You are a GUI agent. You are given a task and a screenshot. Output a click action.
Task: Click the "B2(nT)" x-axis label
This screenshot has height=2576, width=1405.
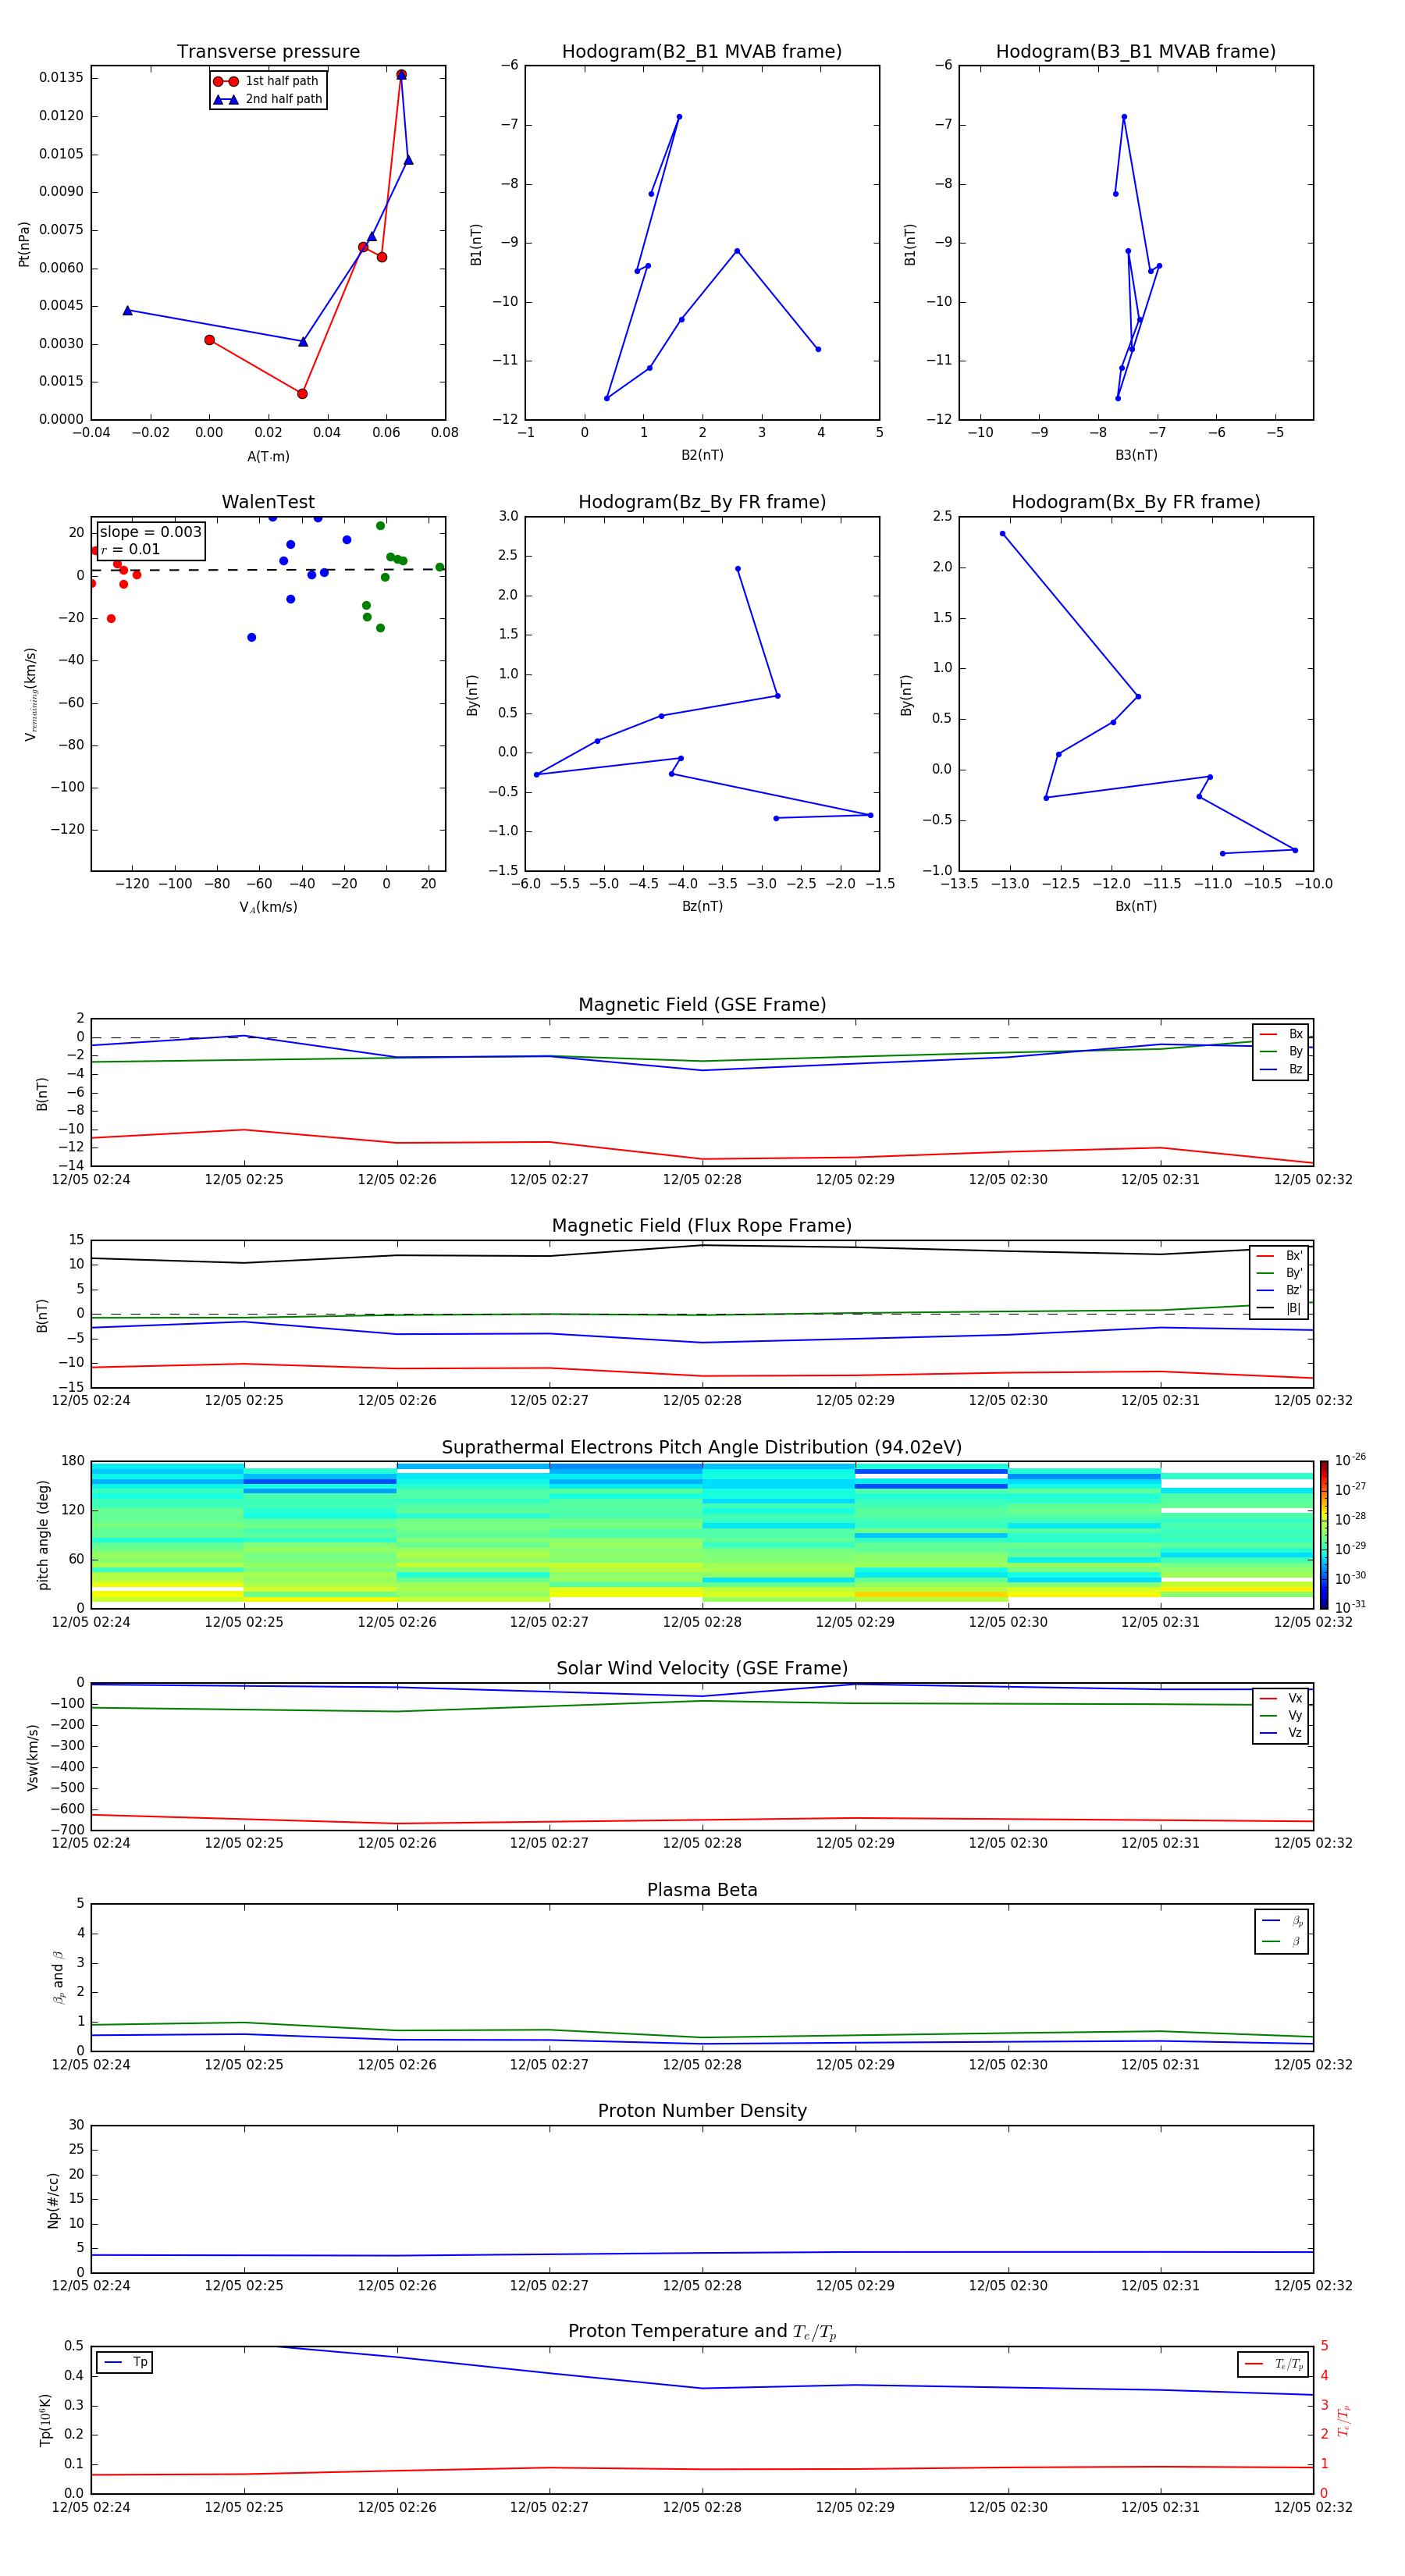pyautogui.click(x=702, y=455)
